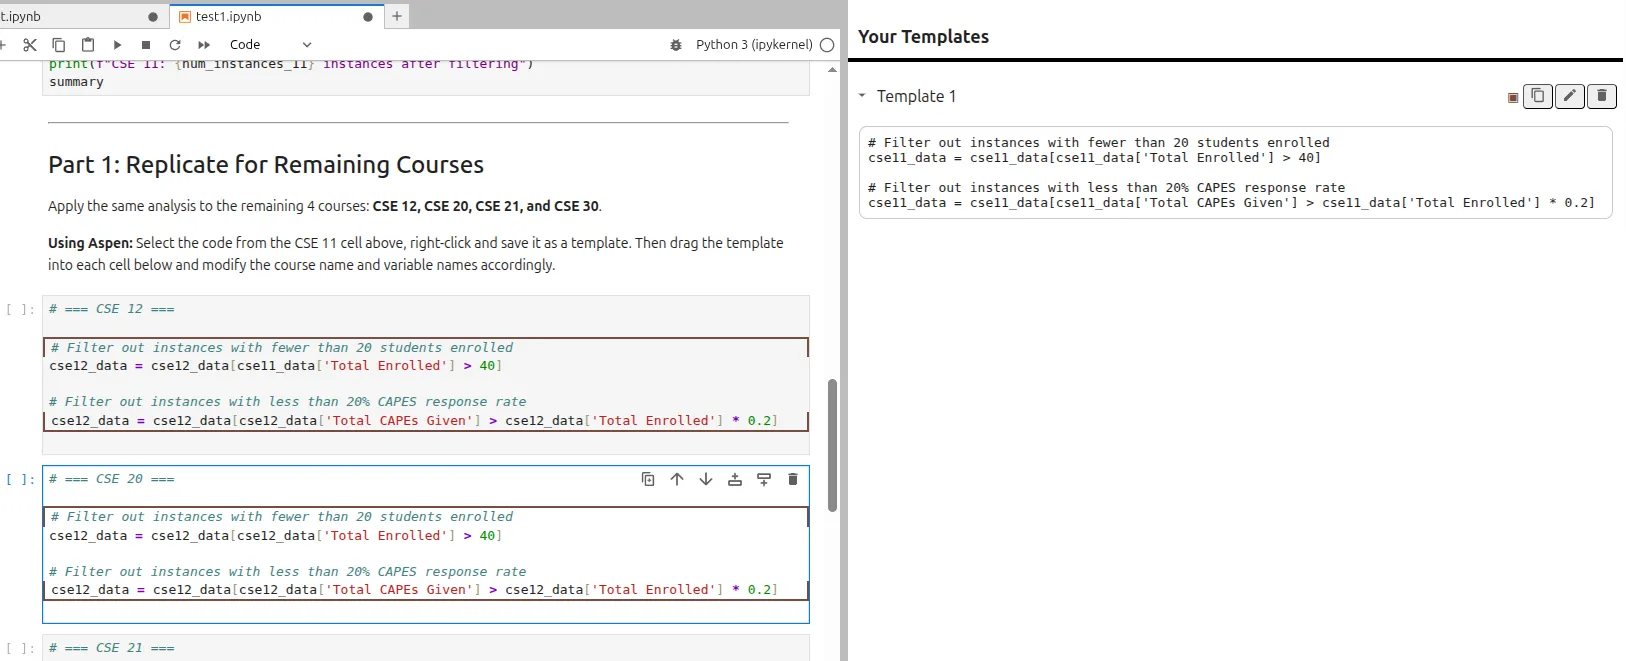Move the CSE 20 cell down
The height and width of the screenshot is (661, 1626).
click(x=706, y=480)
